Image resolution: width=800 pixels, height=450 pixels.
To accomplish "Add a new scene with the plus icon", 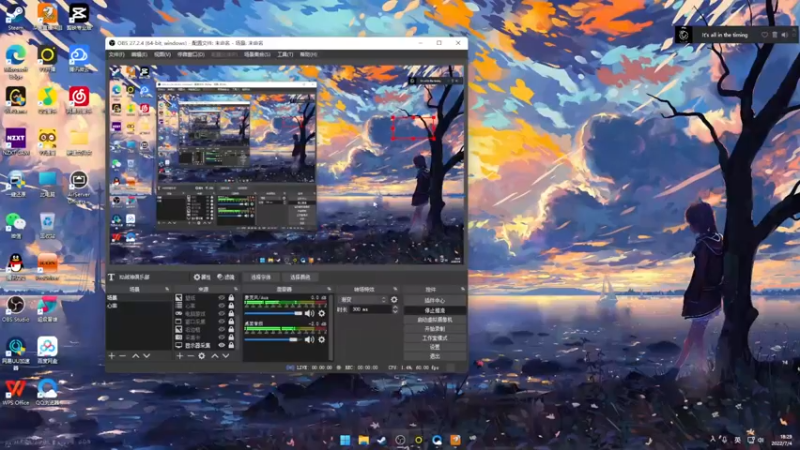I will 112,356.
